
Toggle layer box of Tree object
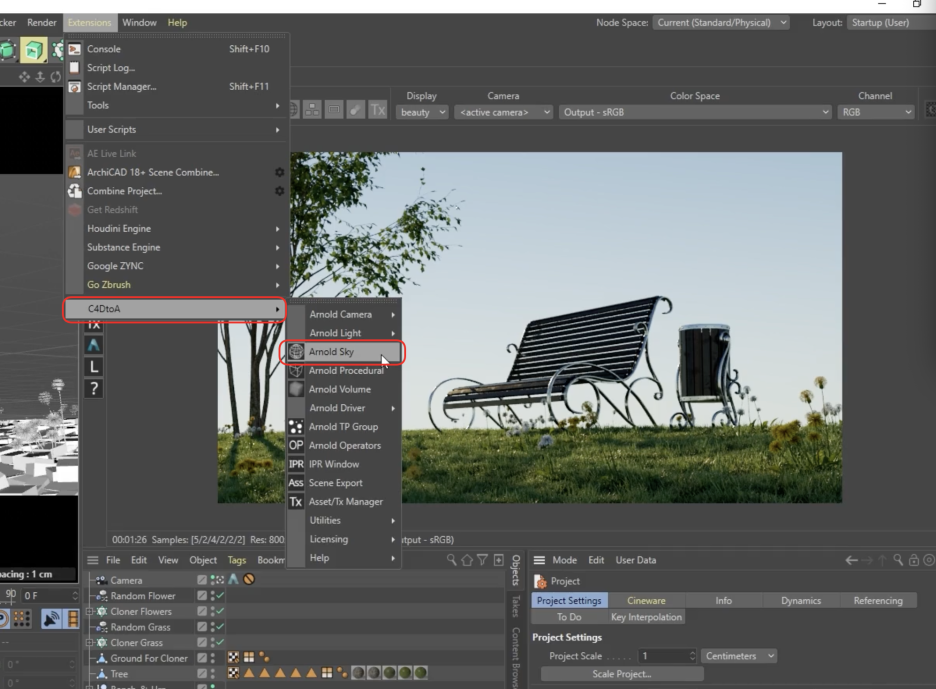pyautogui.click(x=202, y=673)
